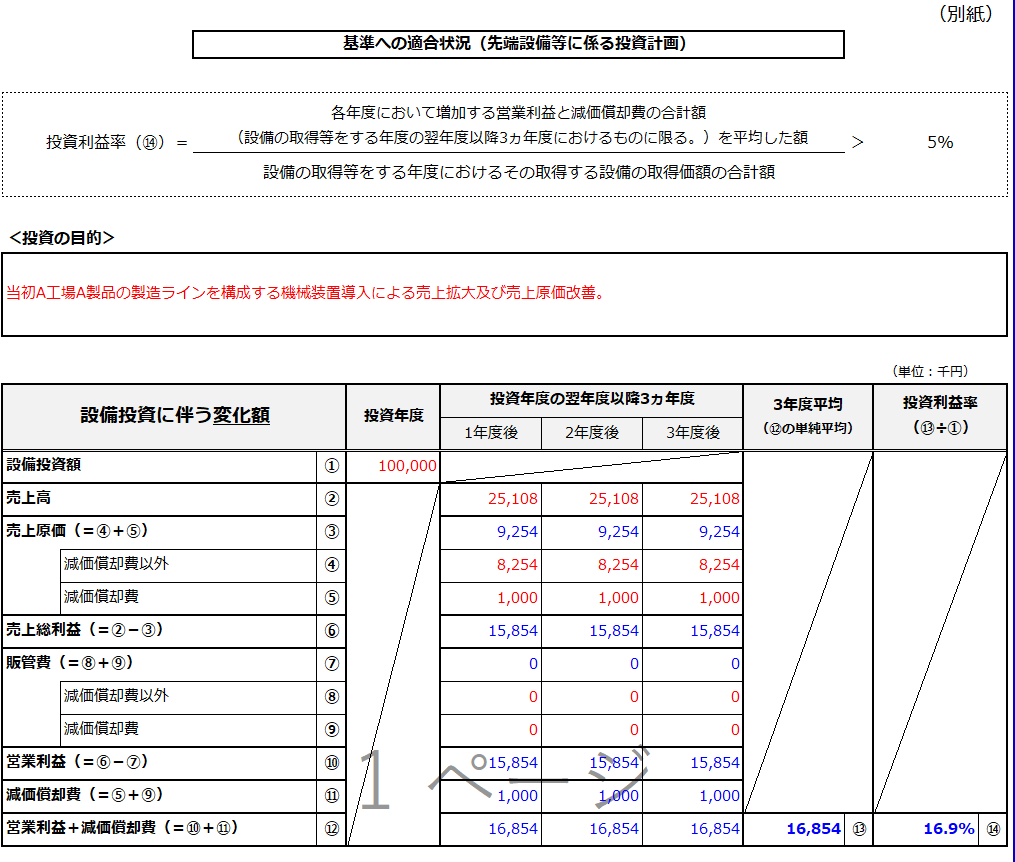The width and height of the screenshot is (1015, 862).
Task: Click row ⑪ value 1,000 under 3年度後
Action: pos(693,797)
